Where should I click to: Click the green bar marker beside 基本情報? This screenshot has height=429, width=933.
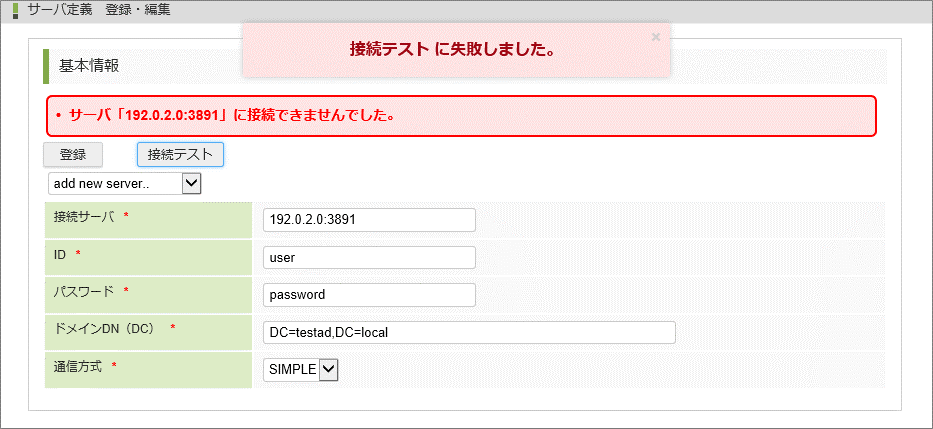[46, 66]
